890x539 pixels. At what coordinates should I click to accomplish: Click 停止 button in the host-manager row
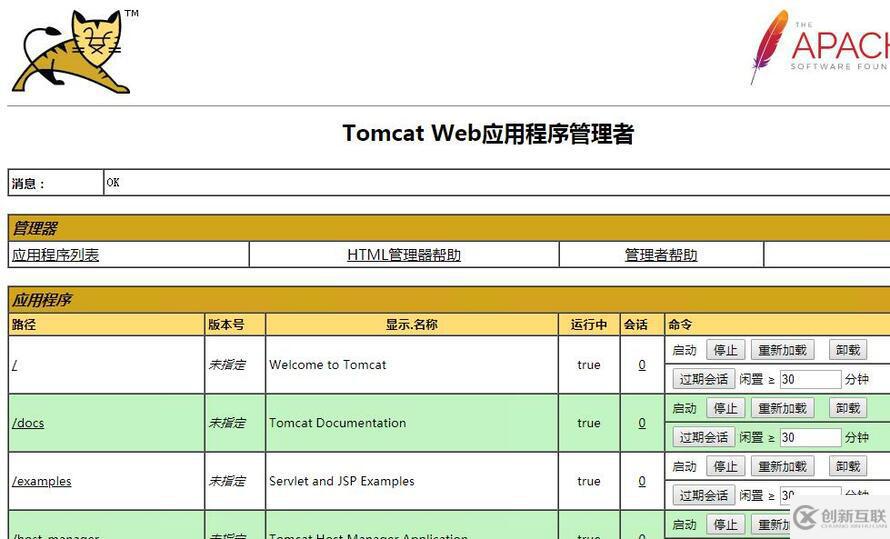[x=725, y=525]
